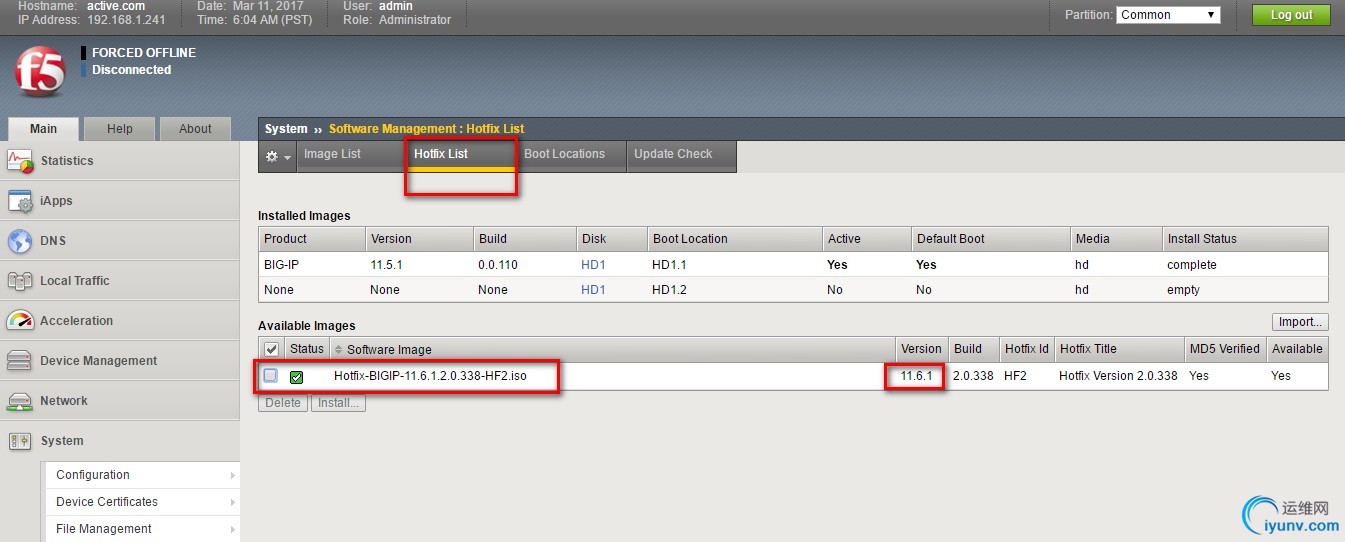1345x542 pixels.
Task: Click the Disconnected status text
Action: coord(132,70)
